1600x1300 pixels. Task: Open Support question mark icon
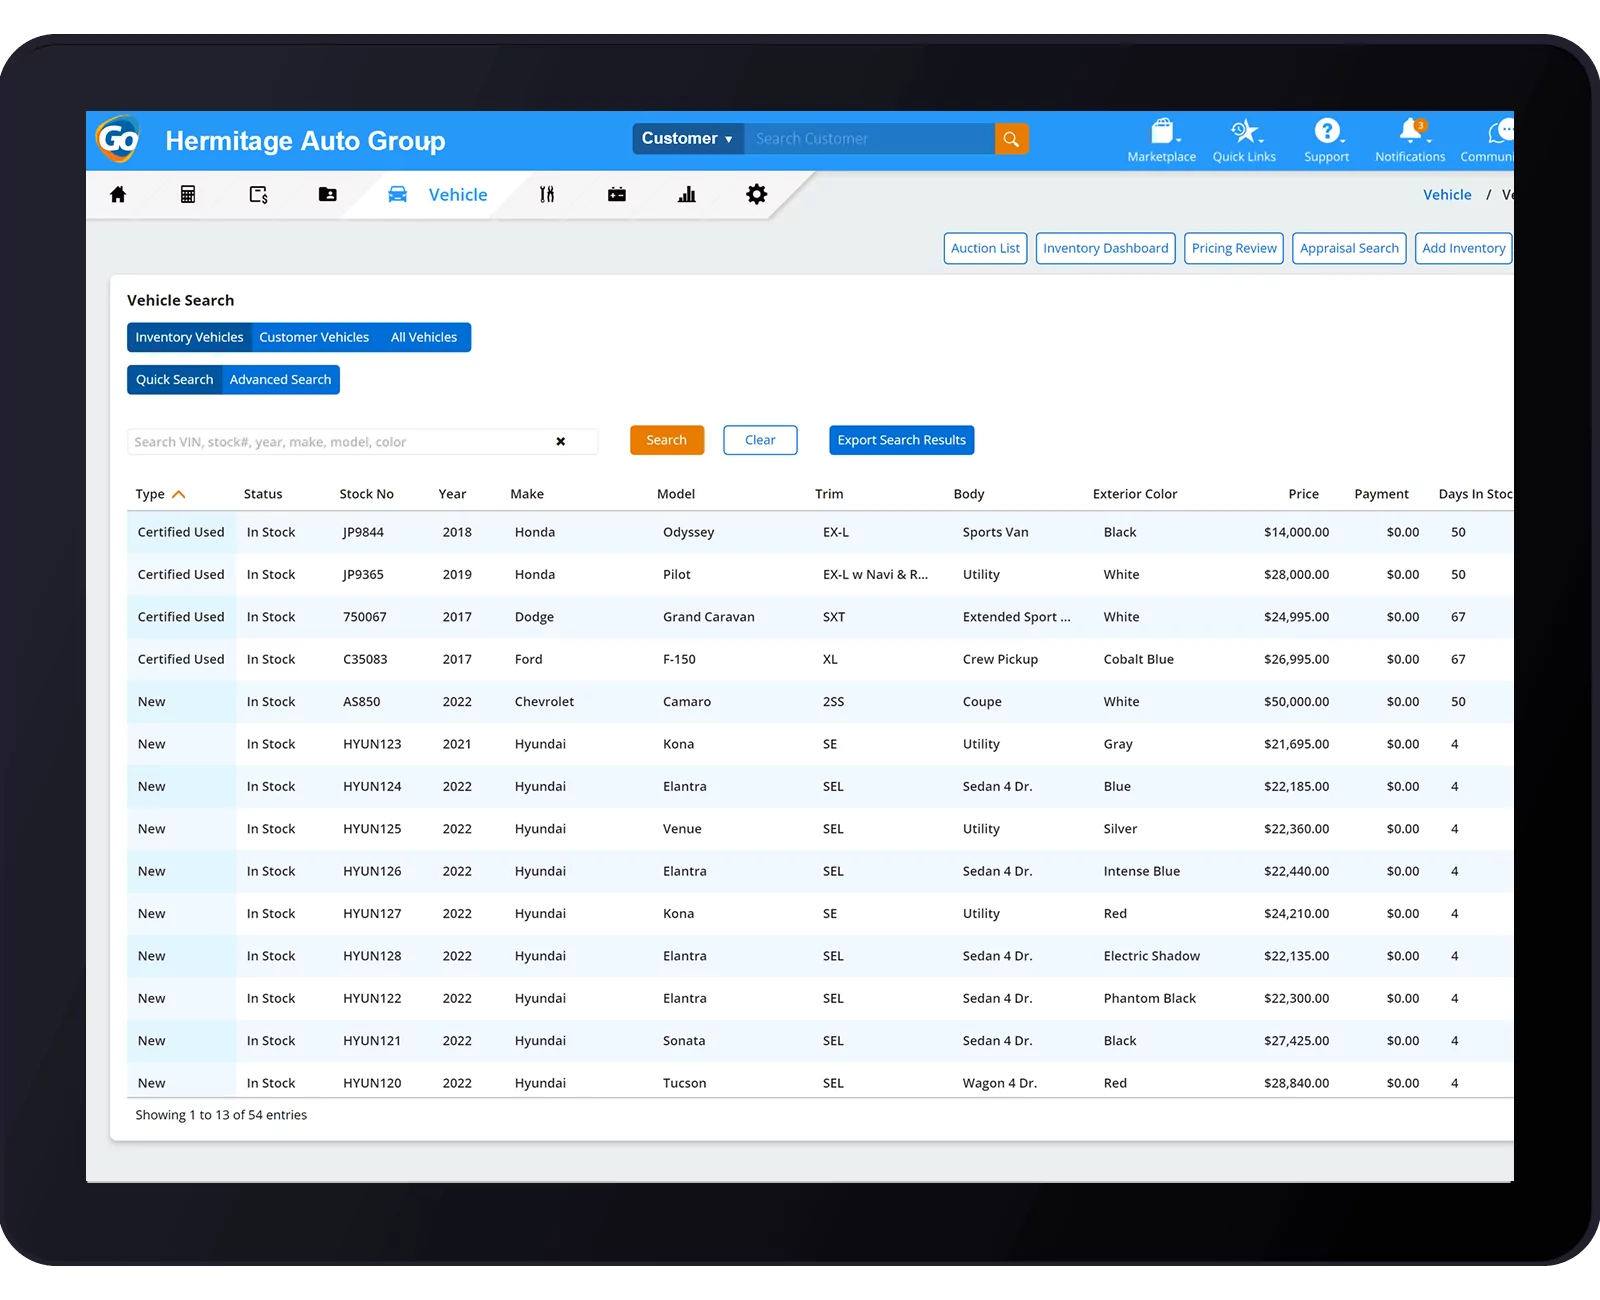1327,131
